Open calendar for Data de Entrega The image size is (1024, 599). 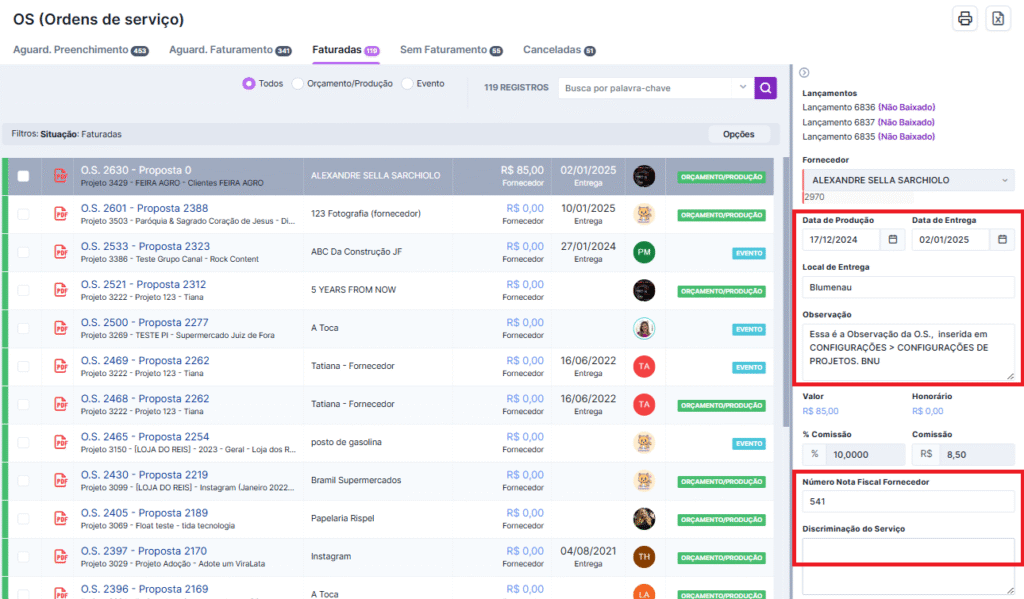[1002, 240]
